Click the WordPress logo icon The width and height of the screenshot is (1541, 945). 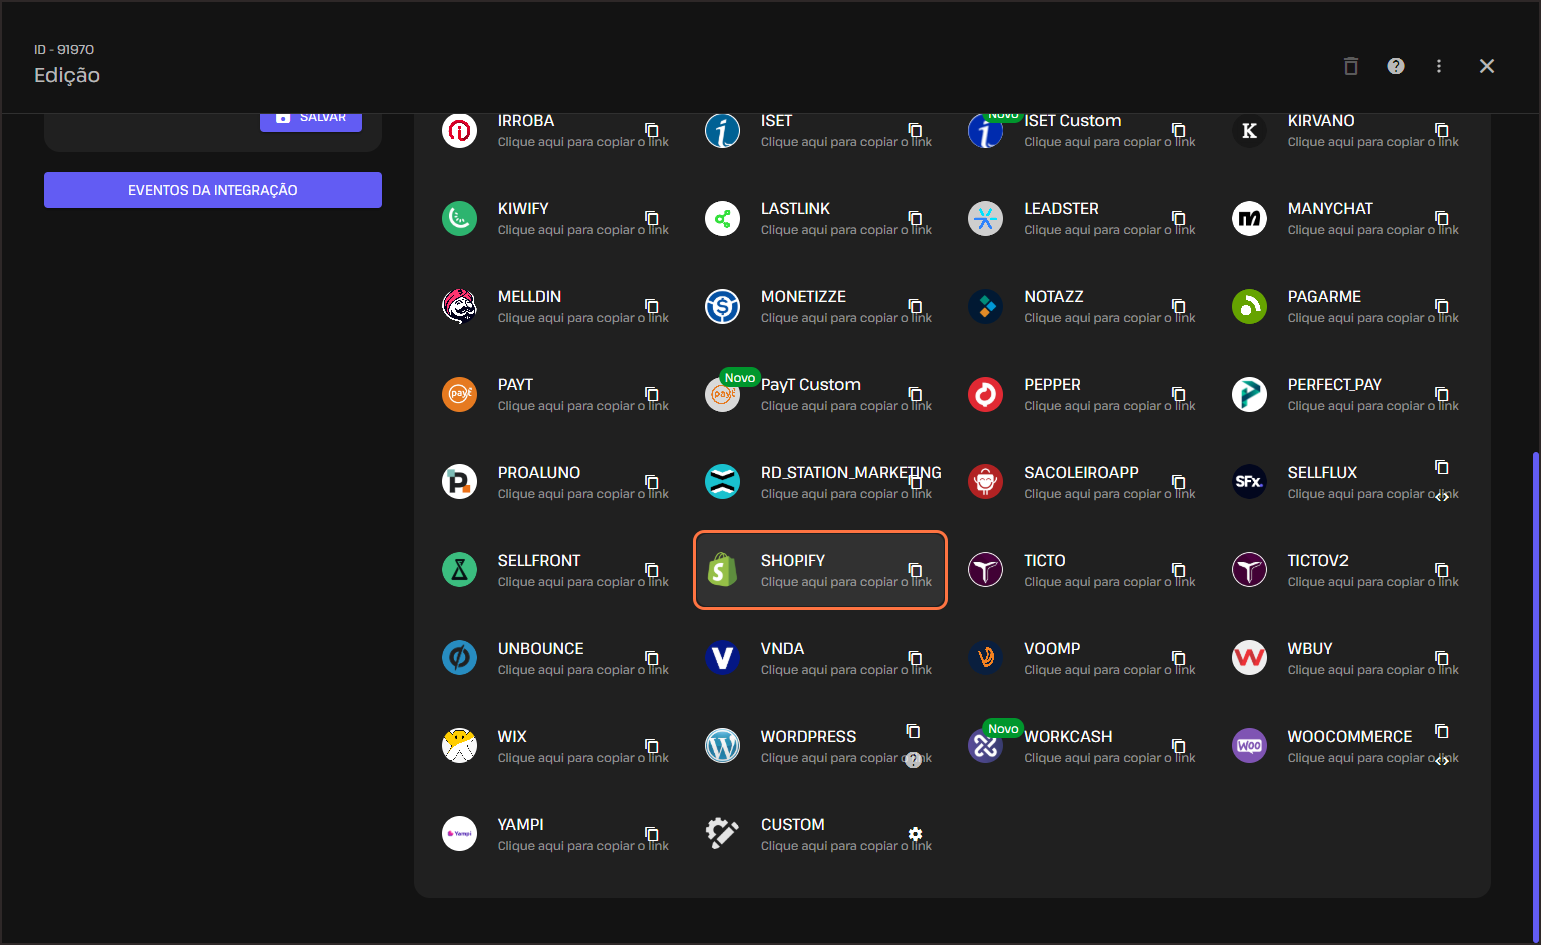pyautogui.click(x=722, y=746)
